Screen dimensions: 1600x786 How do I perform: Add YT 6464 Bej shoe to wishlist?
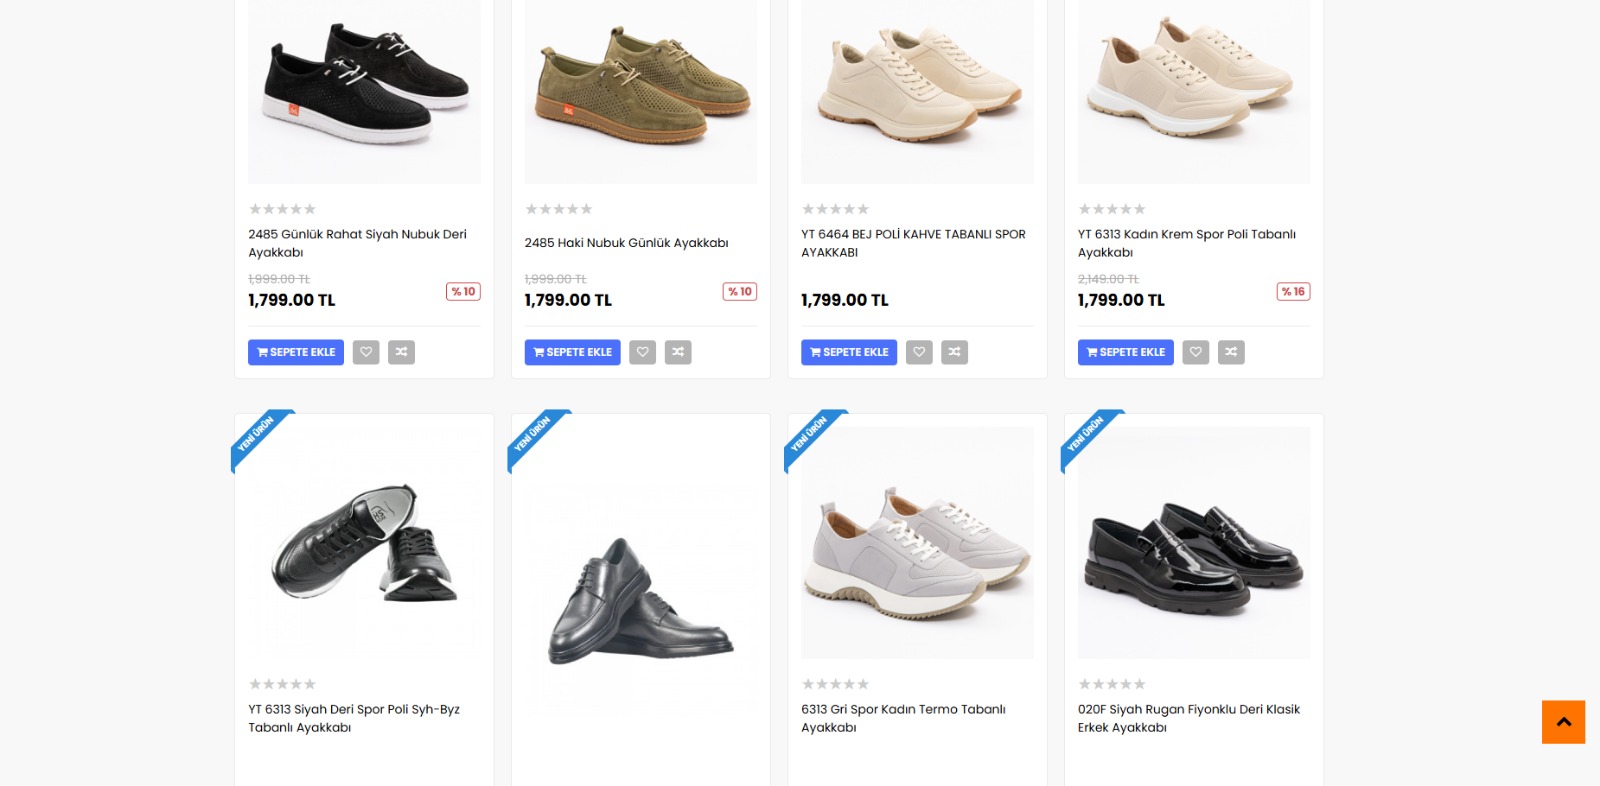[x=919, y=352]
